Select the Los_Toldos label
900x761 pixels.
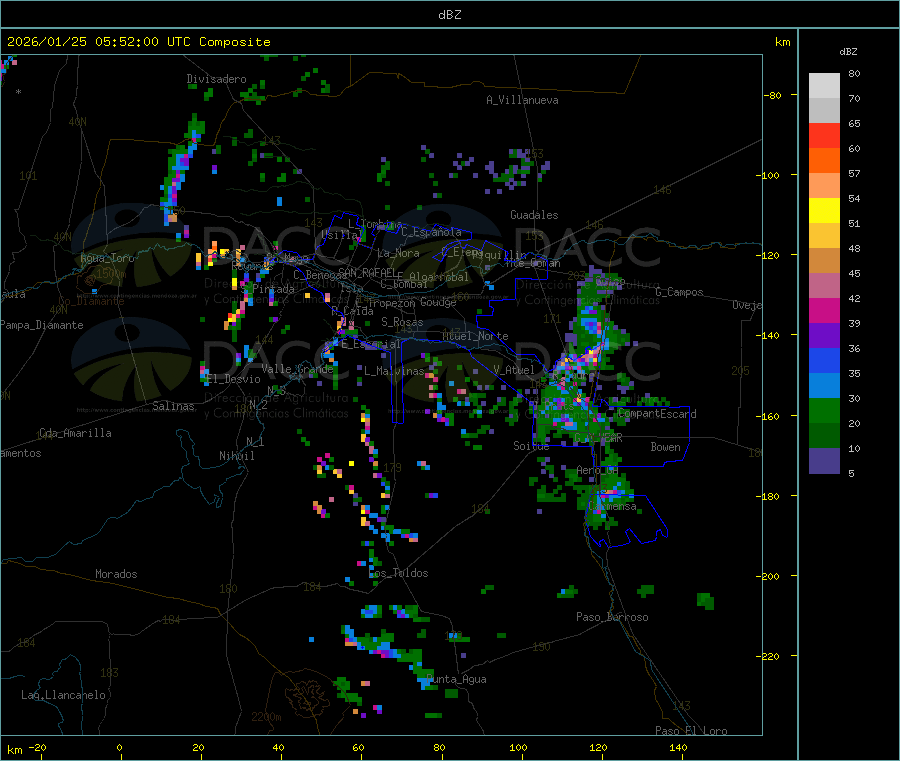pos(398,573)
